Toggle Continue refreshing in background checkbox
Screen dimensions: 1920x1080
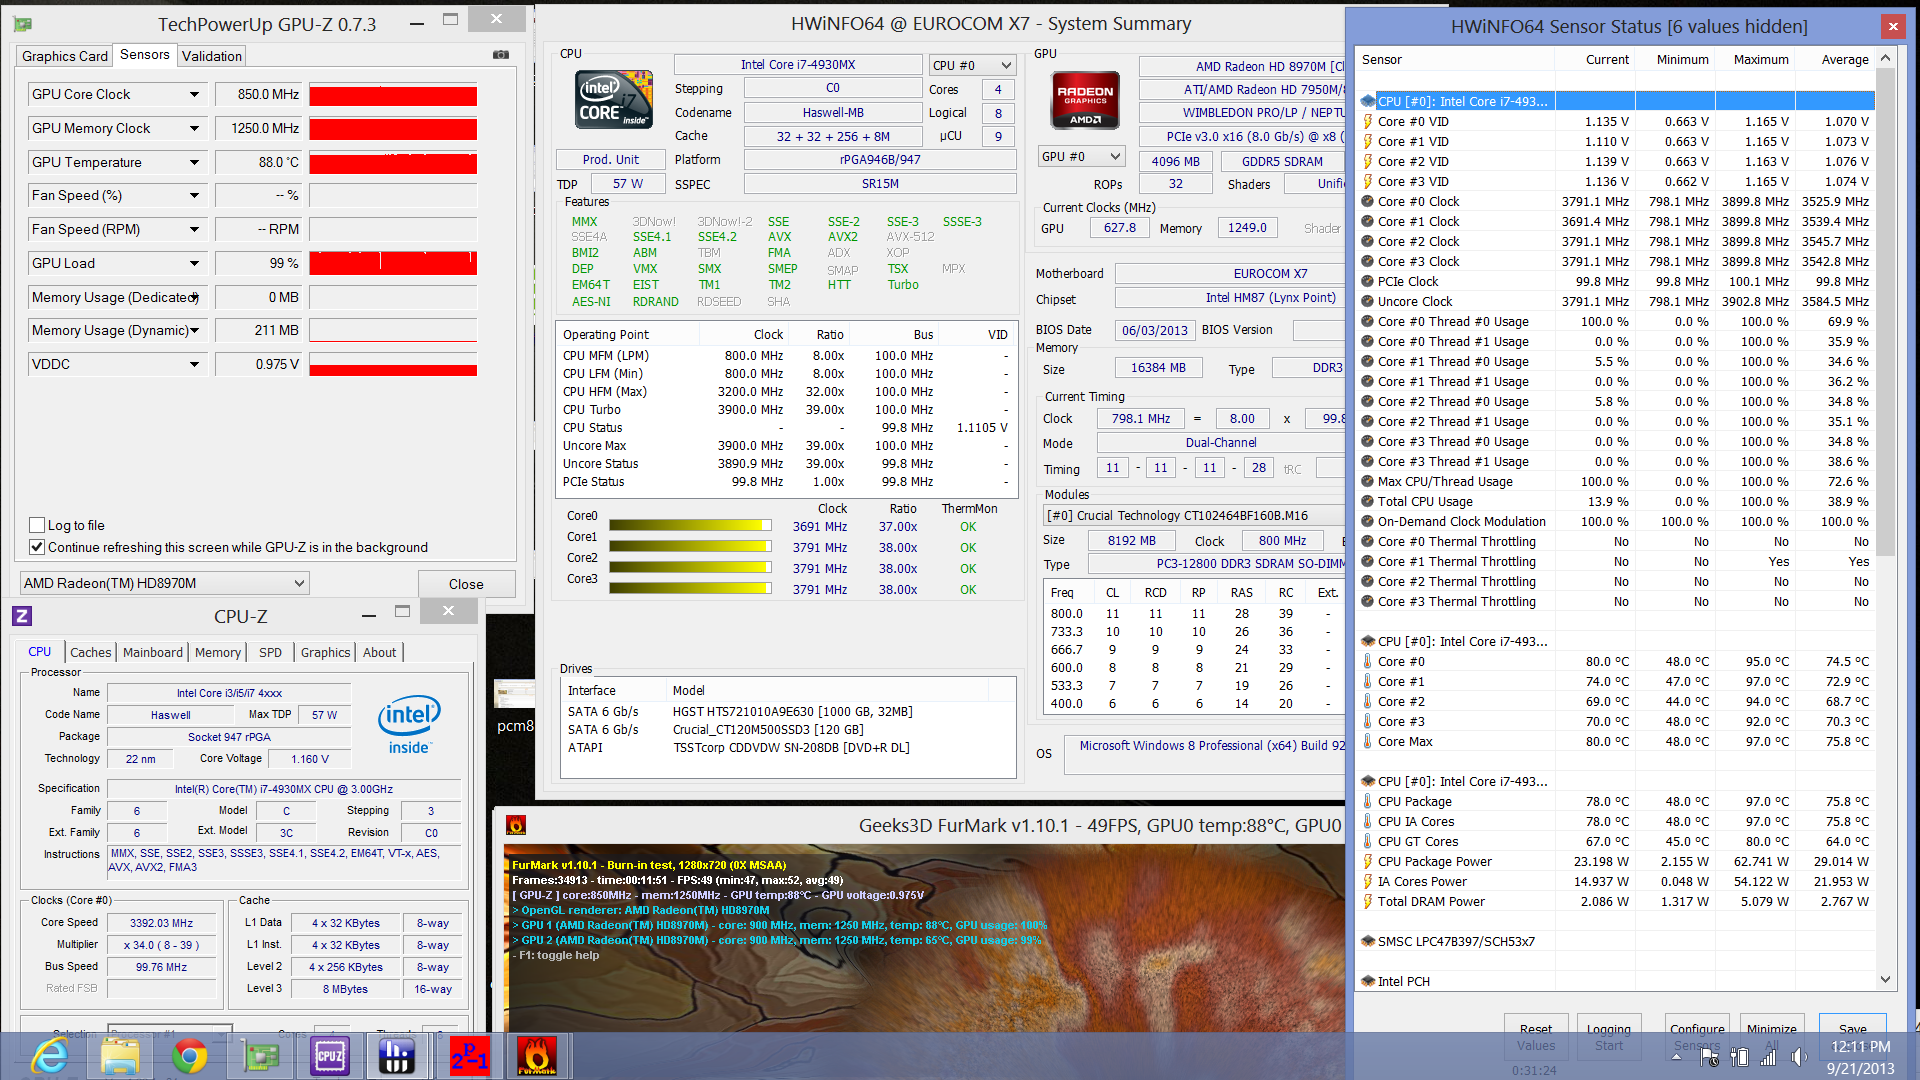37,547
